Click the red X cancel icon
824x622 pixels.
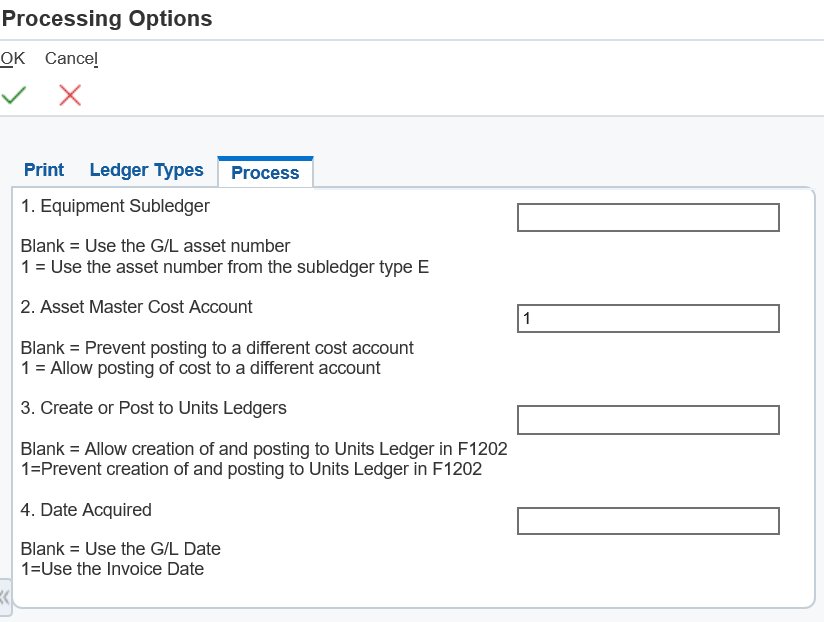pos(70,96)
